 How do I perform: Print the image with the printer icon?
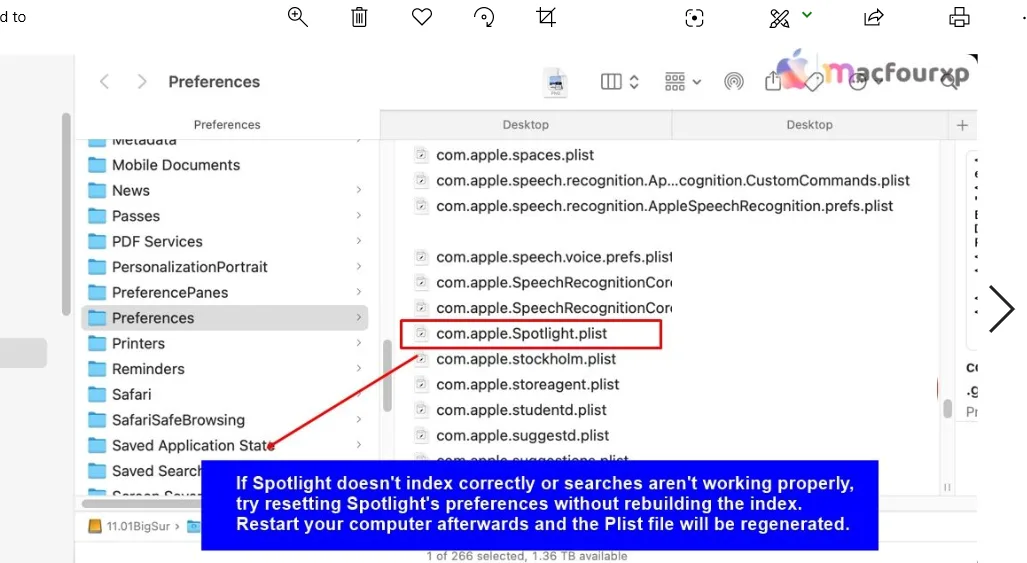point(960,17)
